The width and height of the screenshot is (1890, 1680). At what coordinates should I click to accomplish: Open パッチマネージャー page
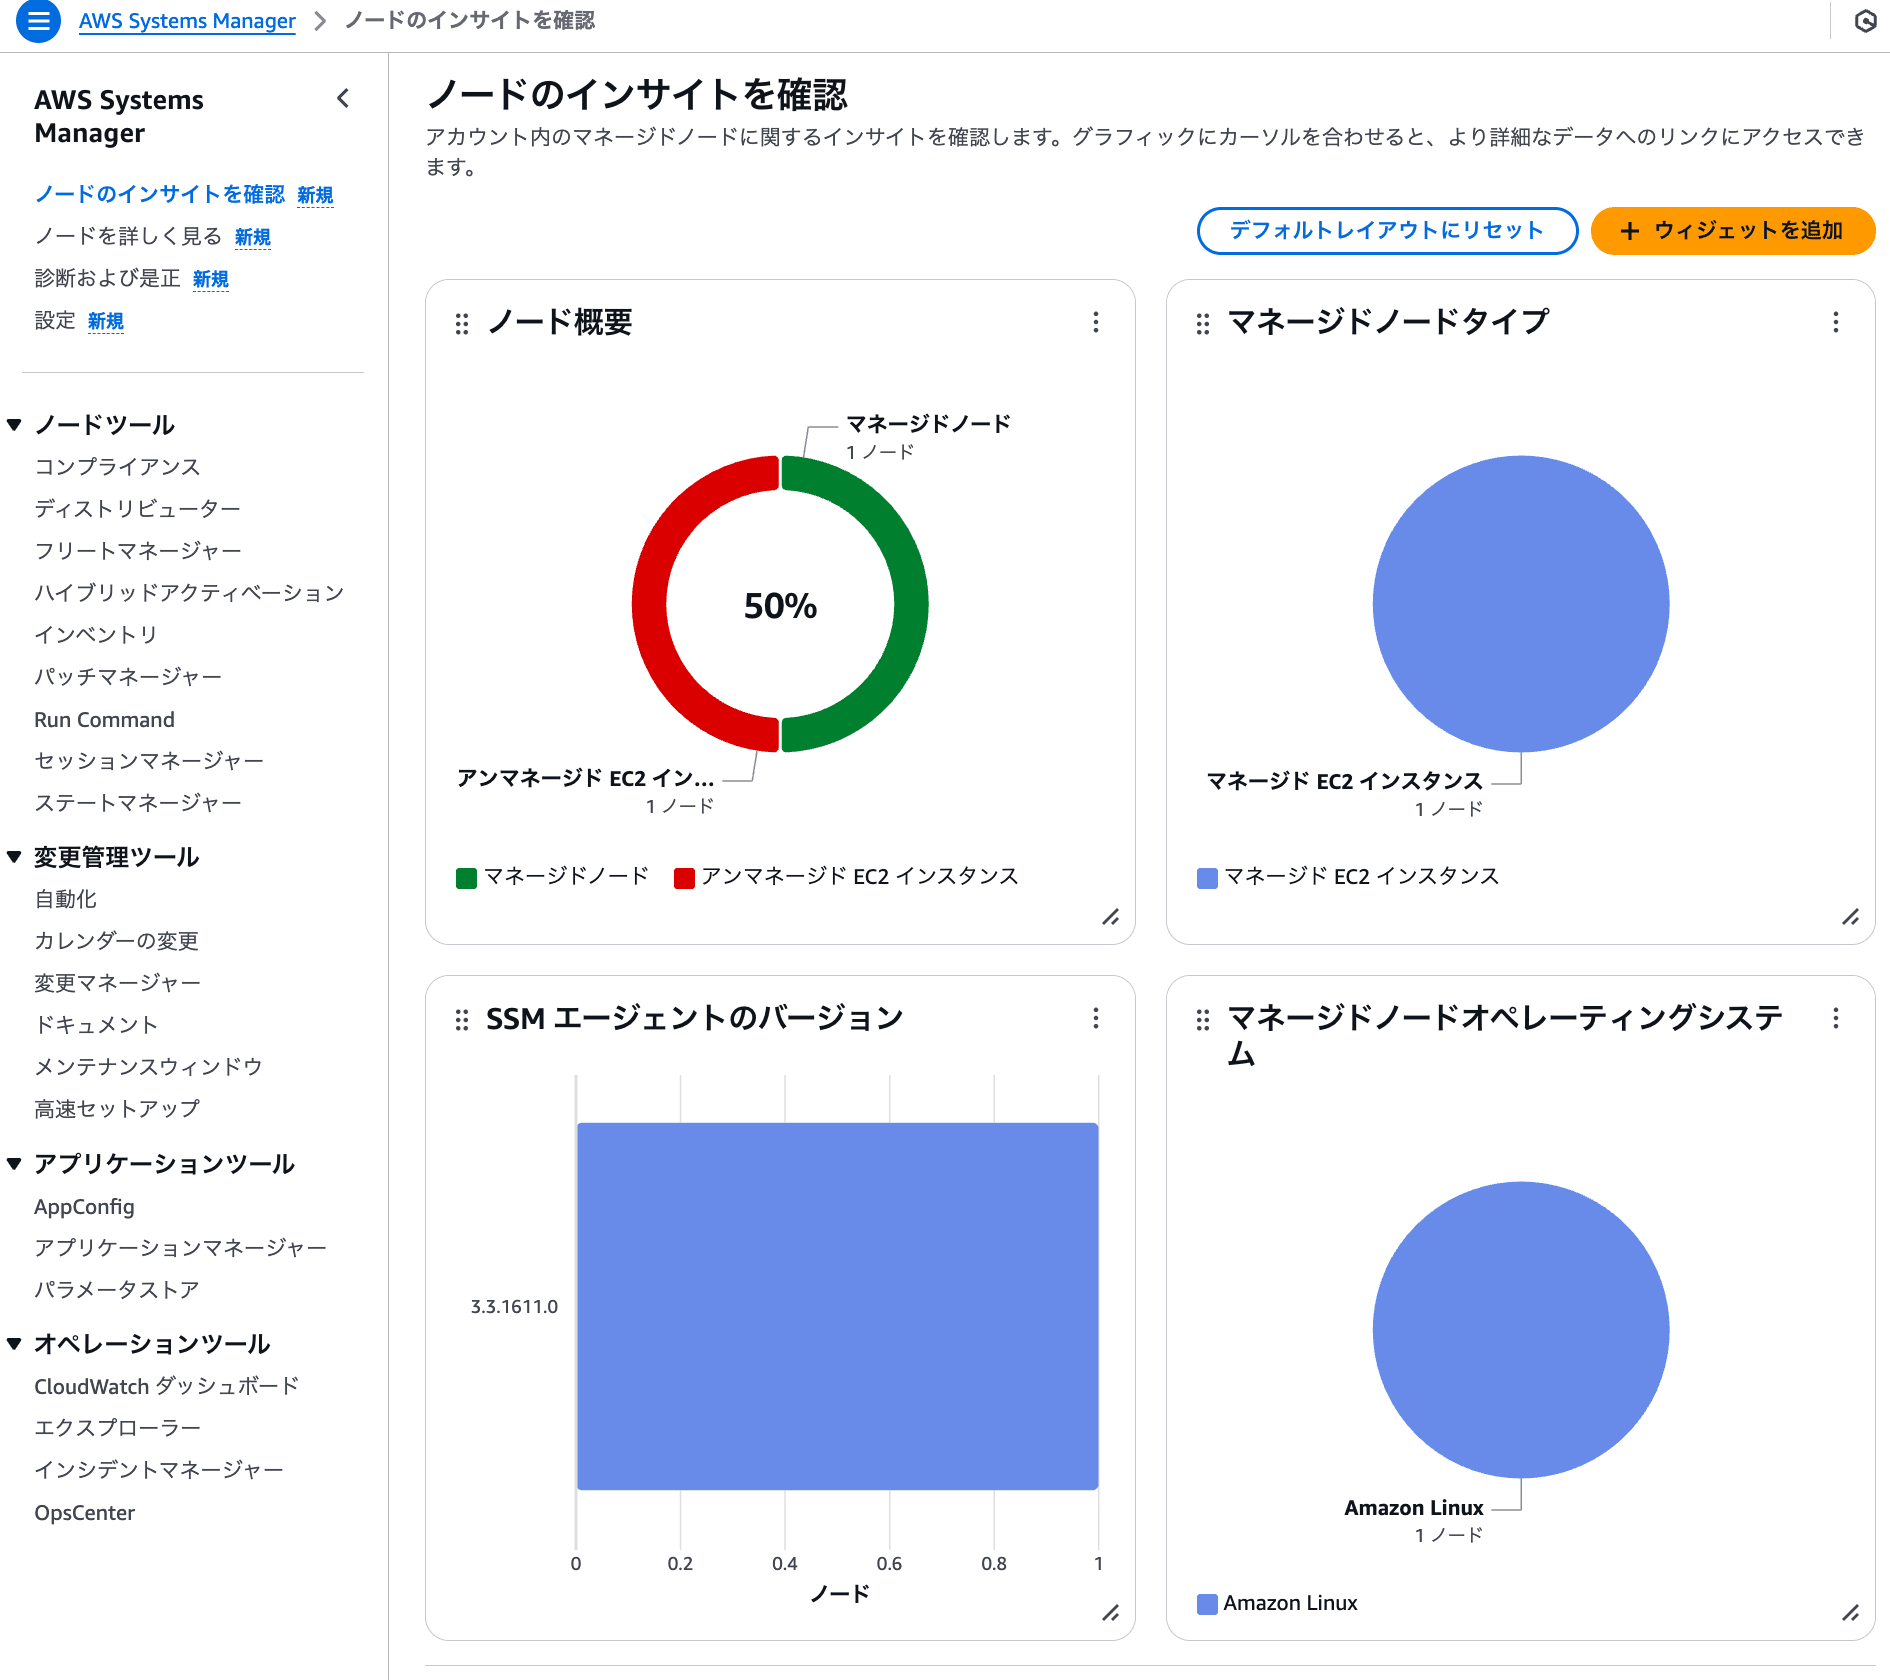128,677
